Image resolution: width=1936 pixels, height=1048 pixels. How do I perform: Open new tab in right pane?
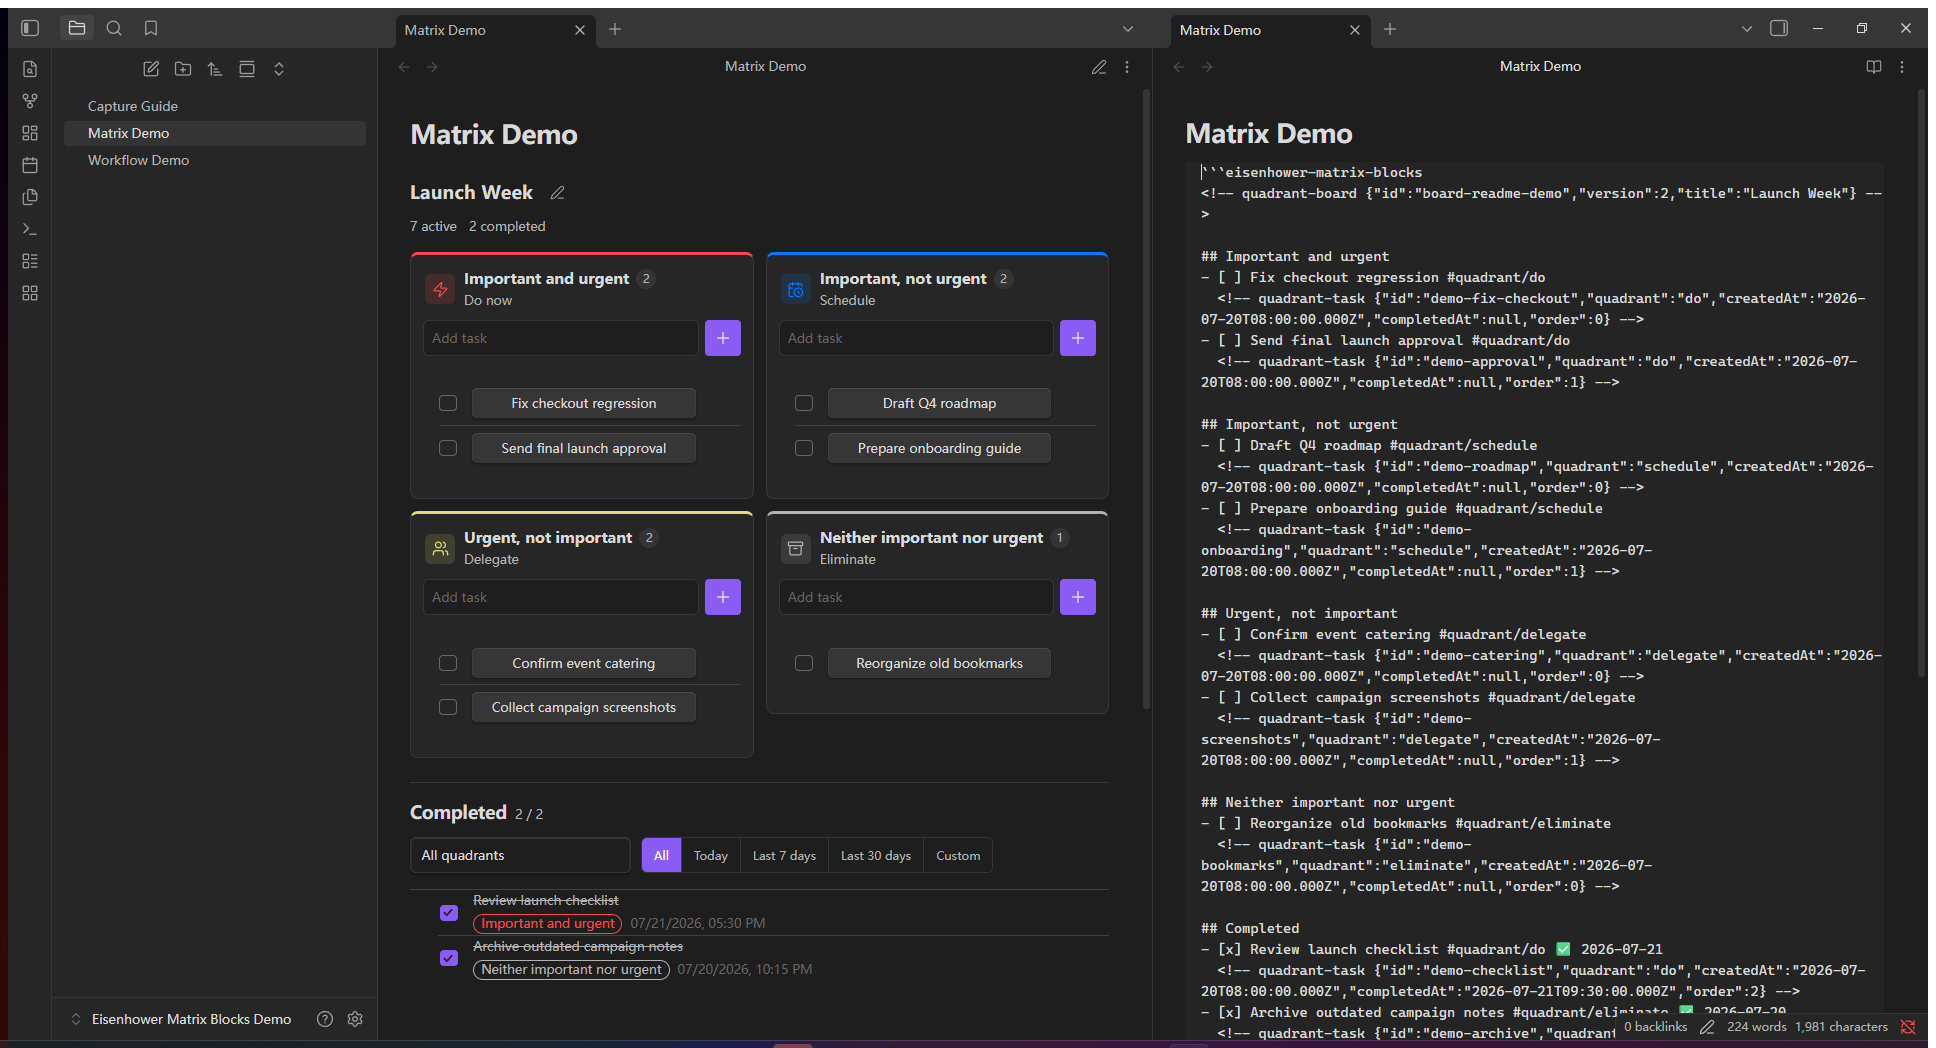coord(1390,29)
